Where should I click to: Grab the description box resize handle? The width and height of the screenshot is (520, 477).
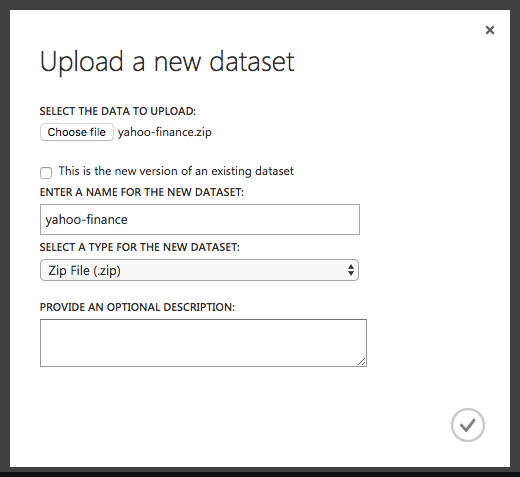pyautogui.click(x=362, y=362)
